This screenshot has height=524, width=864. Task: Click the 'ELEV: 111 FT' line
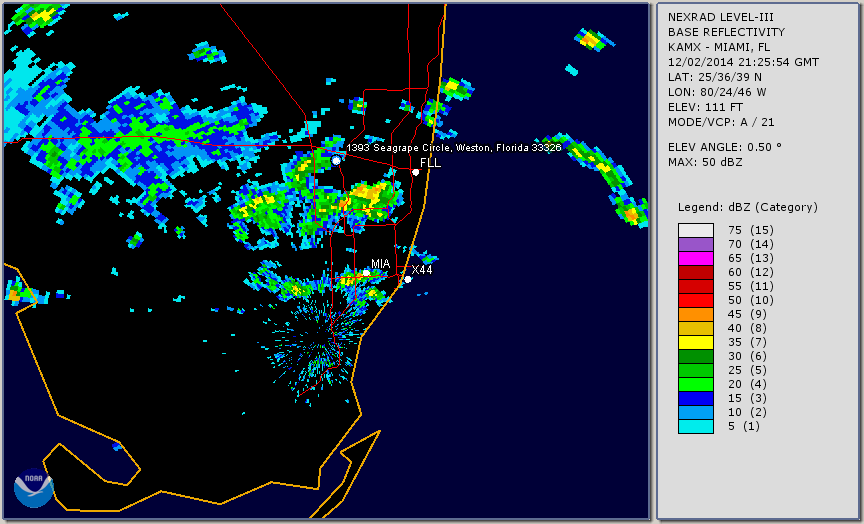click(x=705, y=107)
